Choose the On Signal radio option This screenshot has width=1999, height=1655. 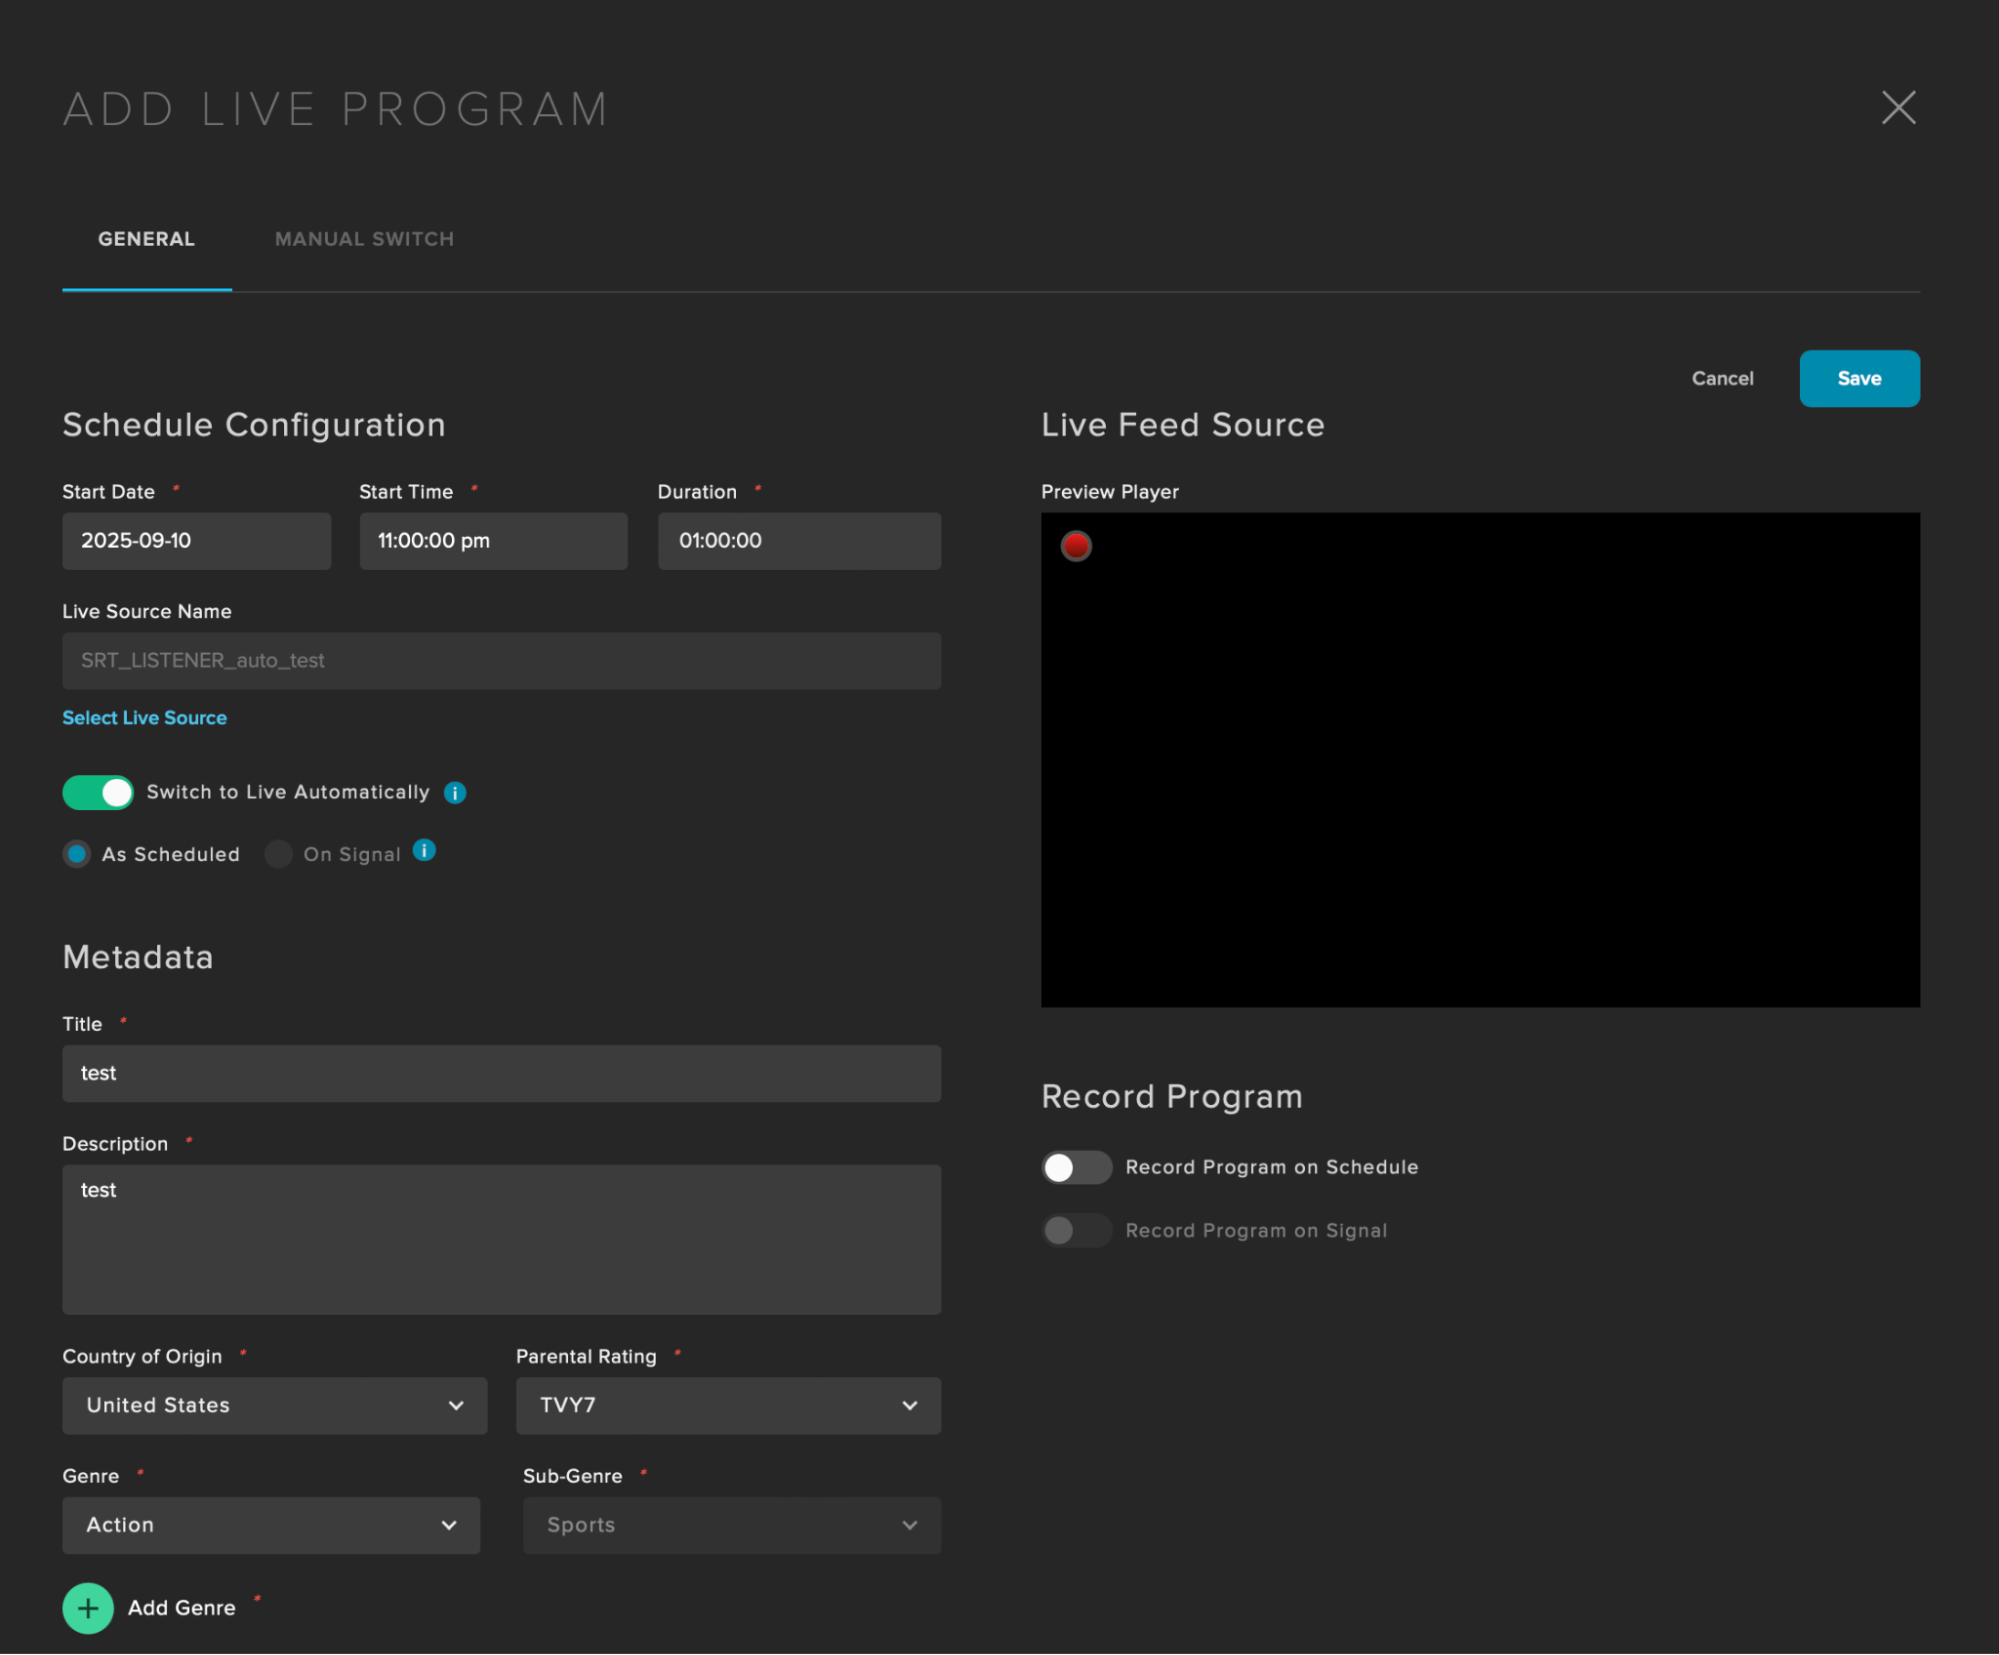[x=279, y=854]
